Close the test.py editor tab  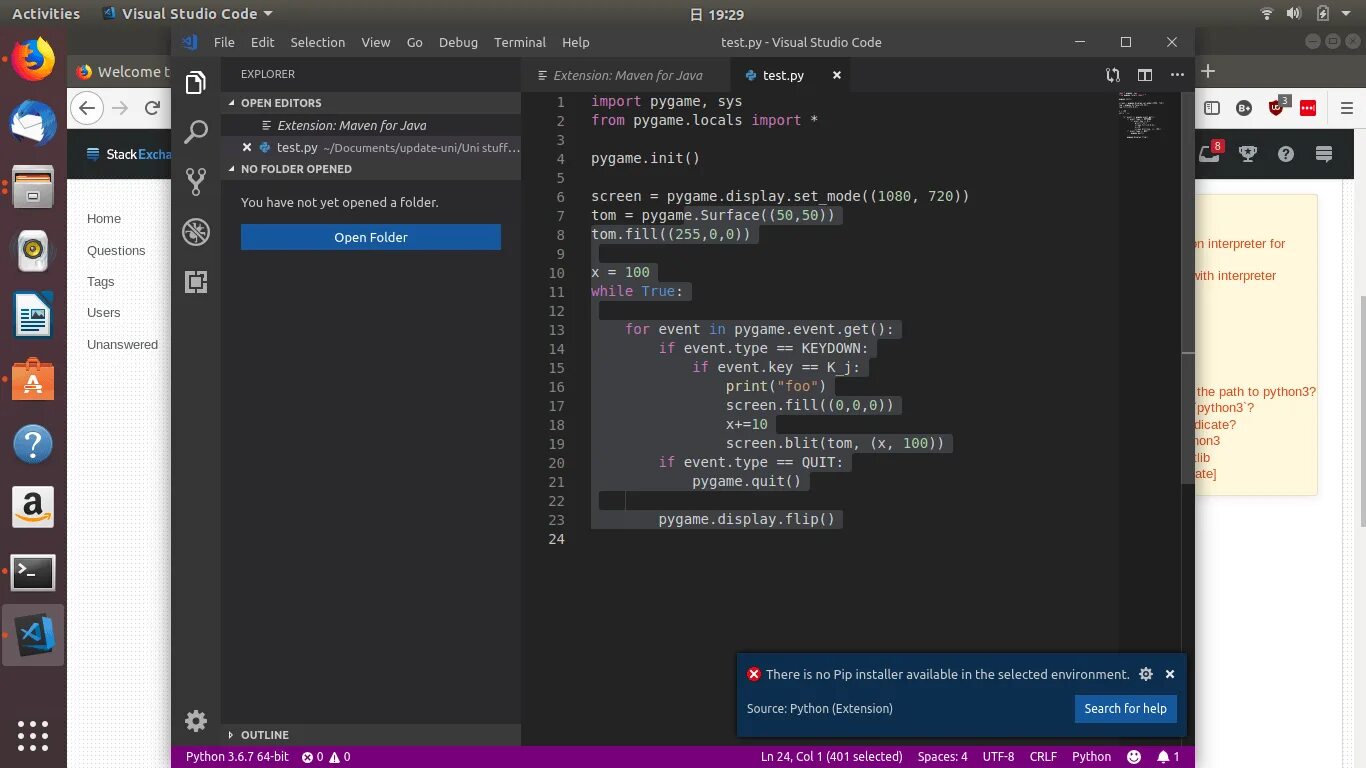click(837, 75)
